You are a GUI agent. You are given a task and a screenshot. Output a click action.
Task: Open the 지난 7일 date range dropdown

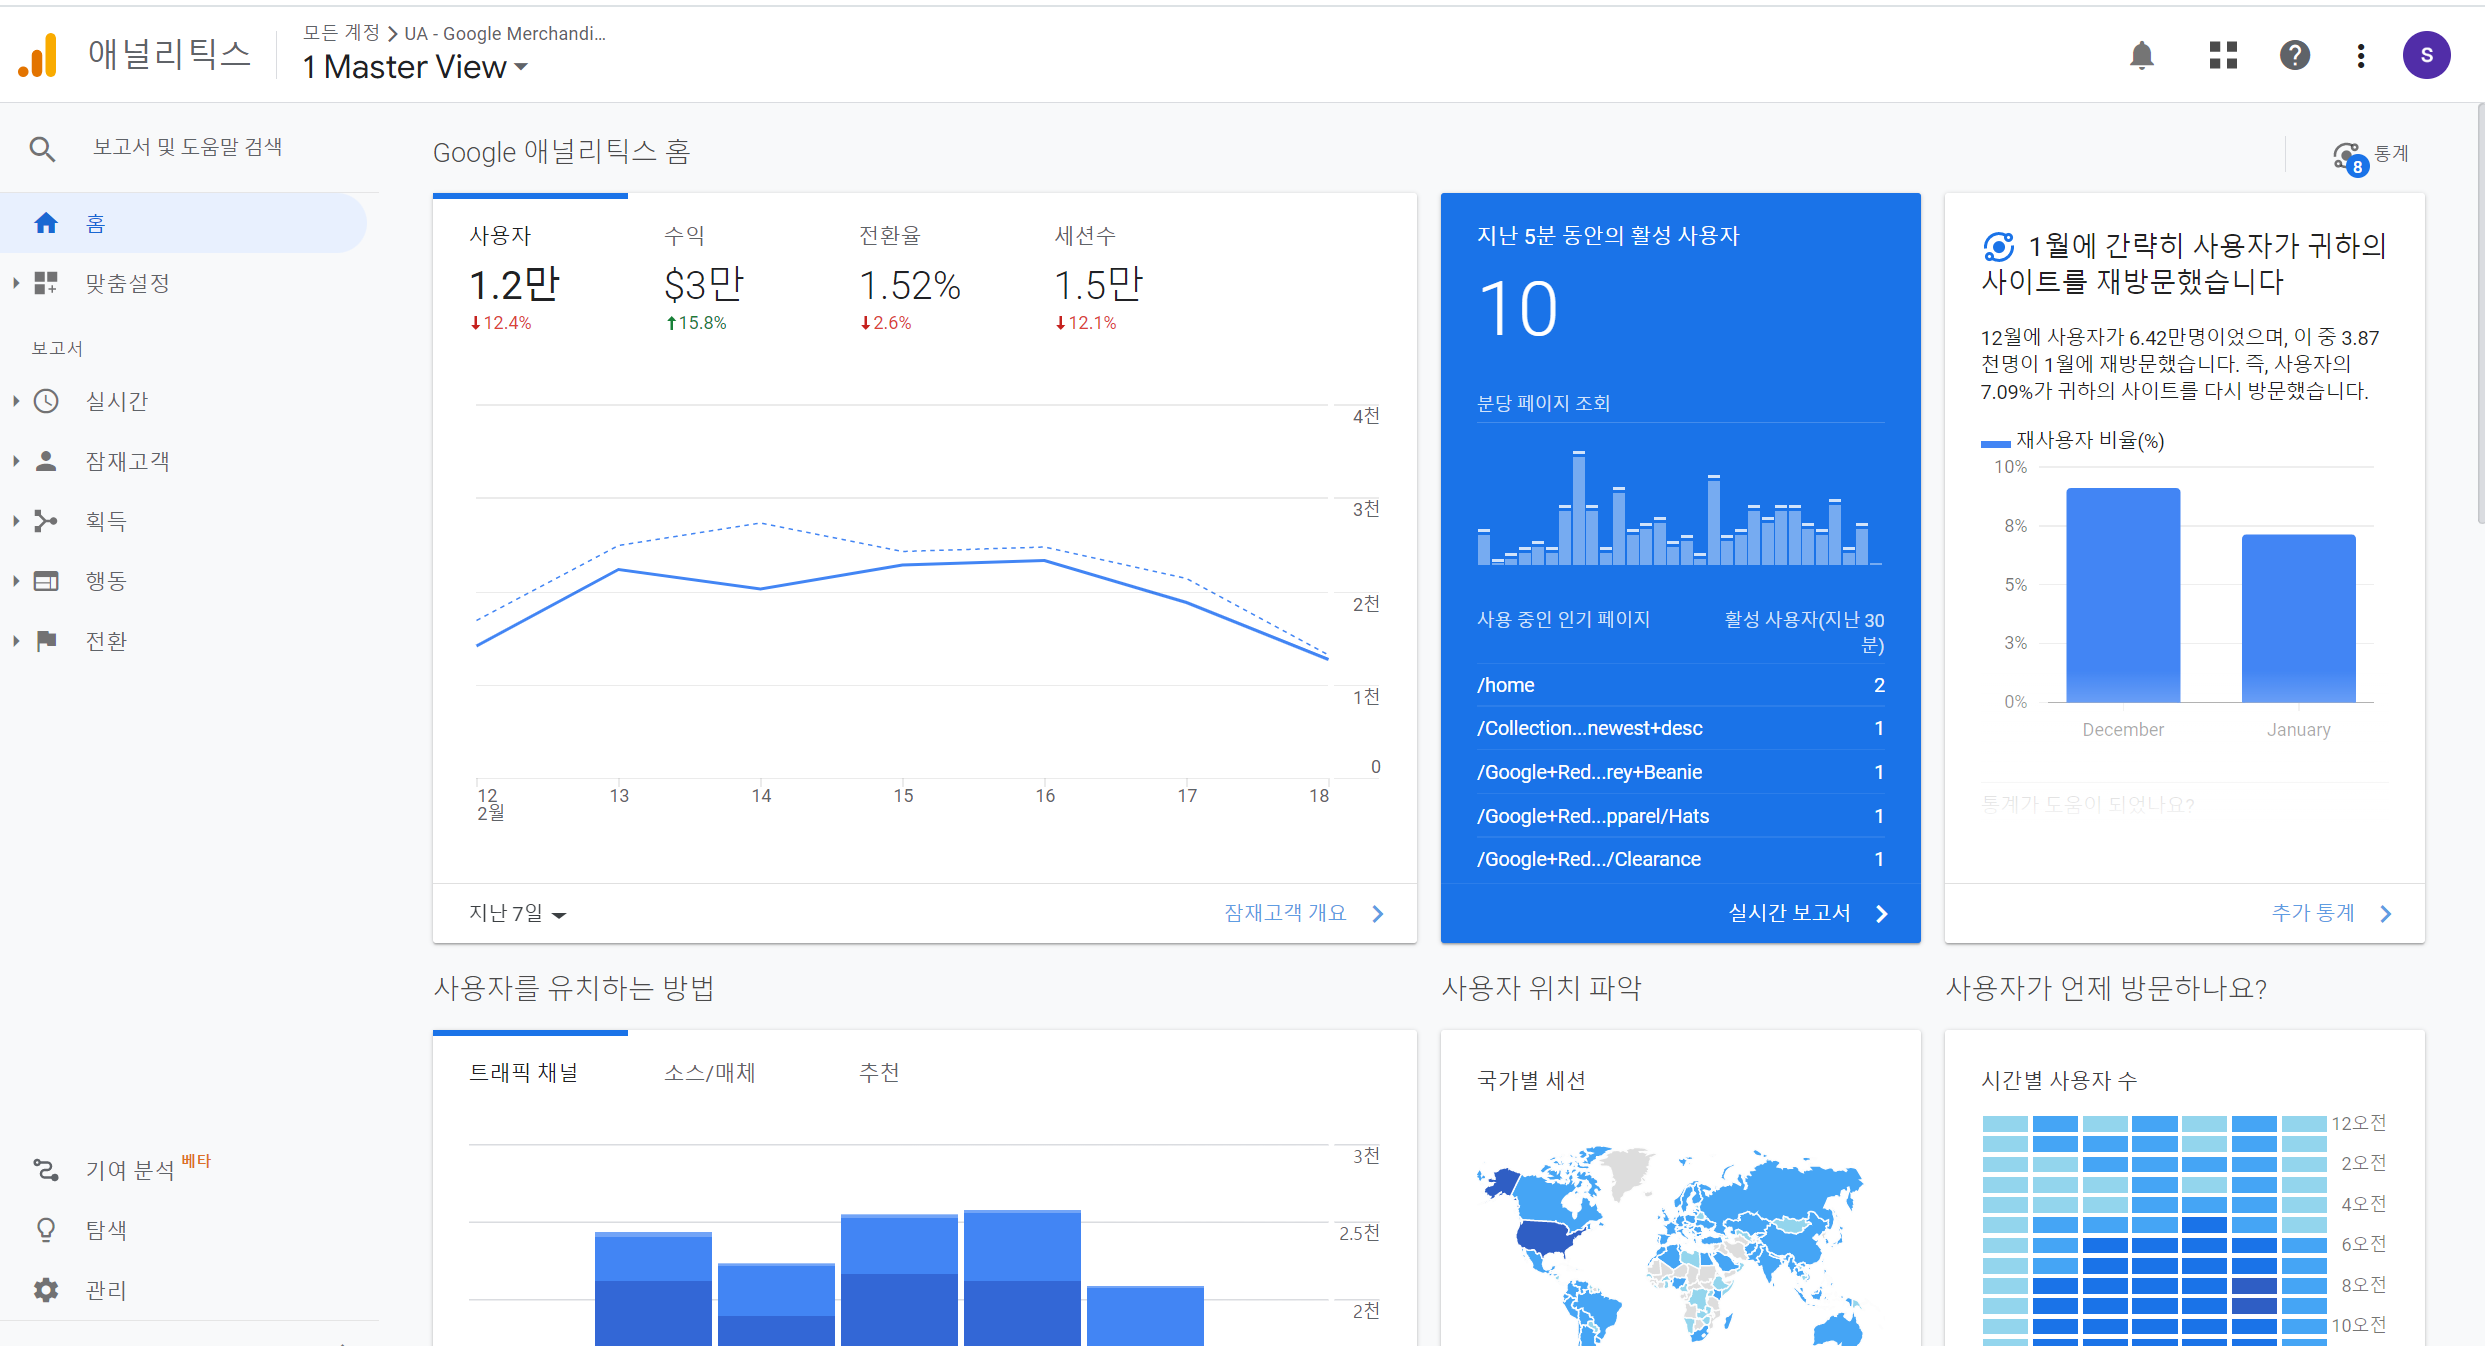pyautogui.click(x=517, y=913)
